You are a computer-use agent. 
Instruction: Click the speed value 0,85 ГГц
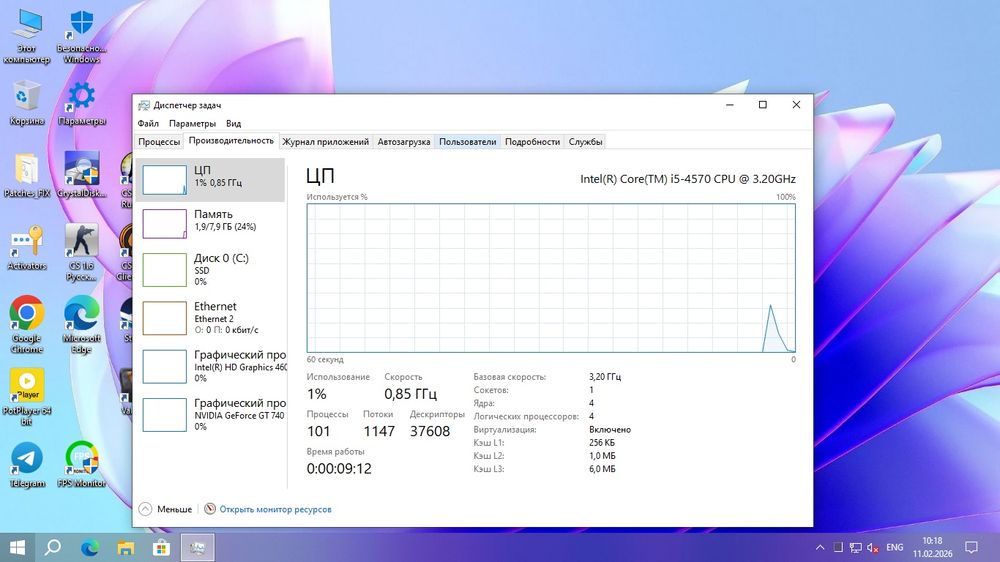(410, 394)
